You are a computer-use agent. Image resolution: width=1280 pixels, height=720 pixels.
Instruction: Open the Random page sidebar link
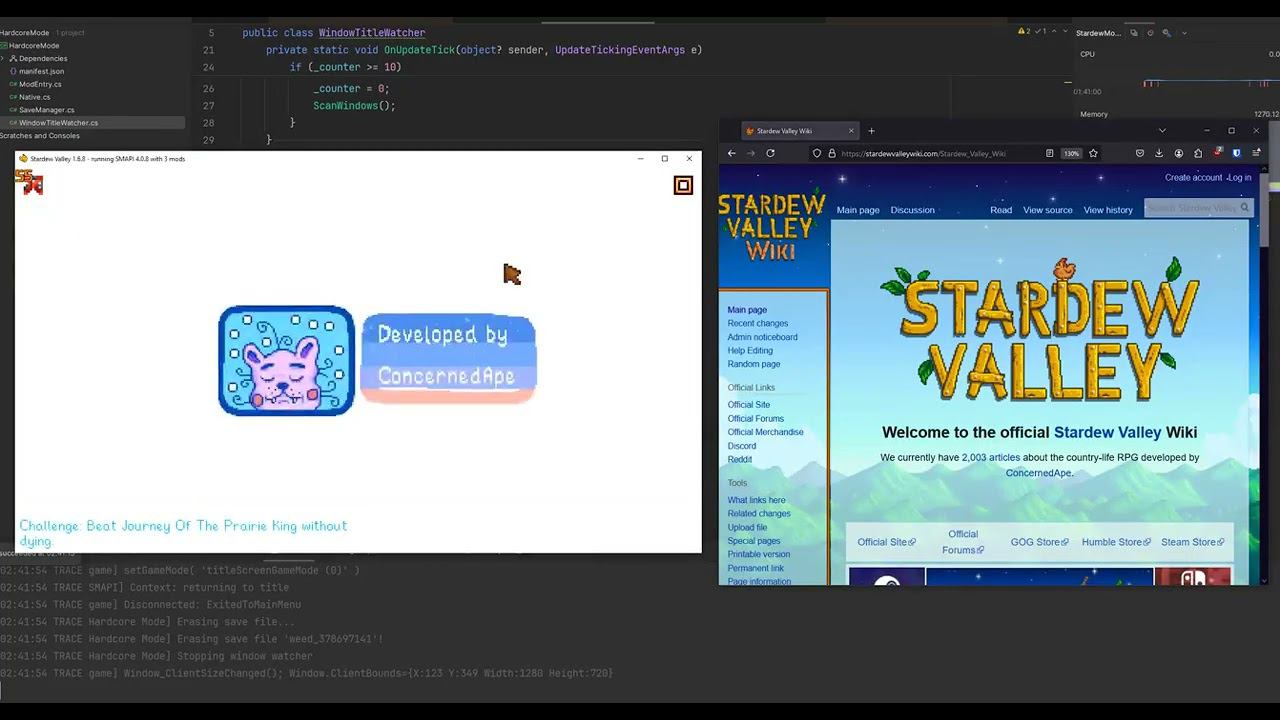tap(754, 364)
